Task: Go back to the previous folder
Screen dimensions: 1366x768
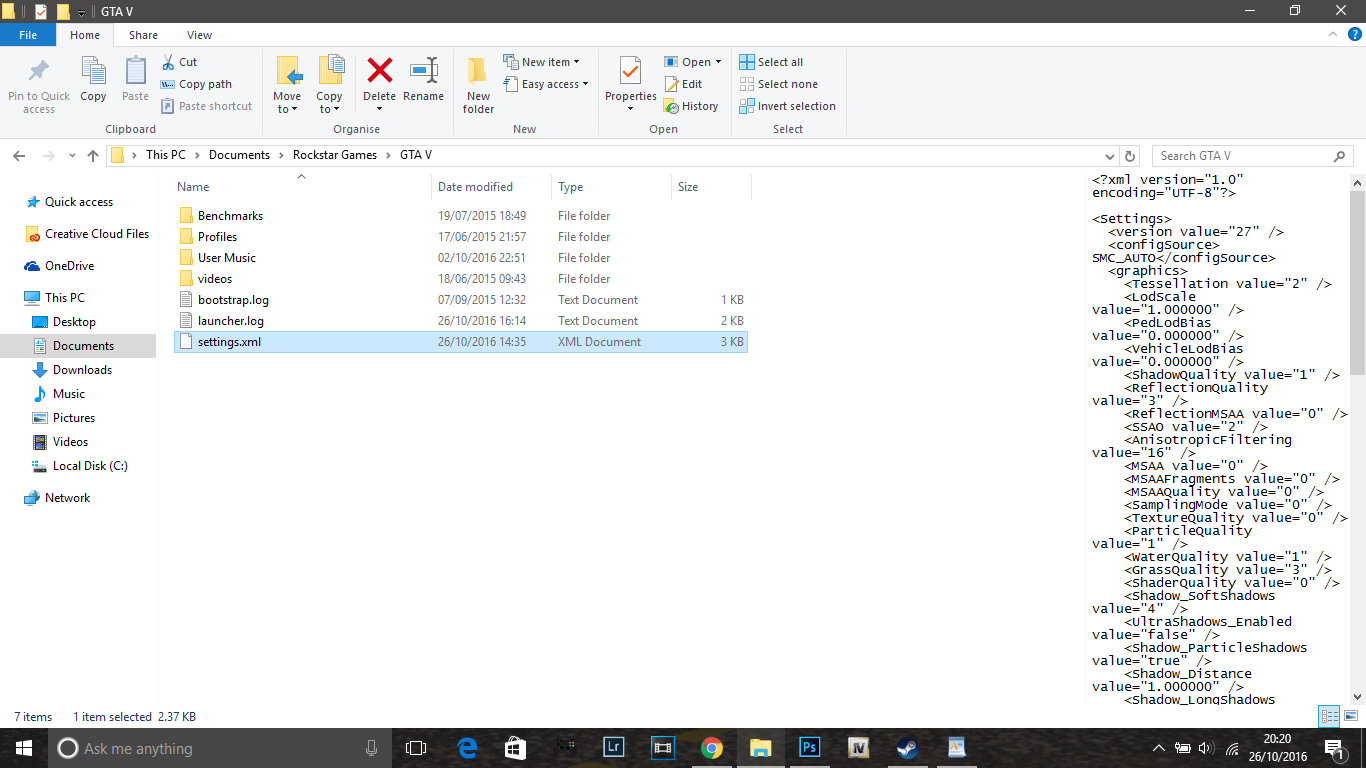Action: point(19,156)
